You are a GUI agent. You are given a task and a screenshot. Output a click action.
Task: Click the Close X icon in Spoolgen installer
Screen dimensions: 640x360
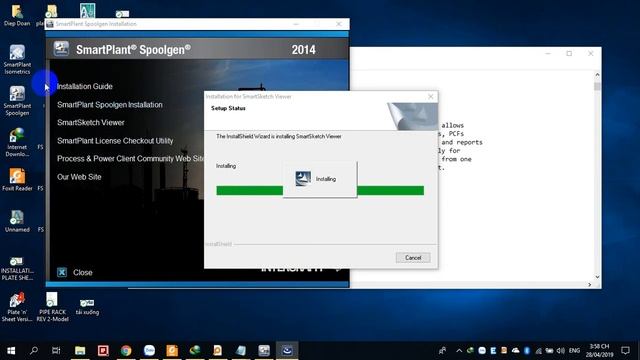[62, 272]
